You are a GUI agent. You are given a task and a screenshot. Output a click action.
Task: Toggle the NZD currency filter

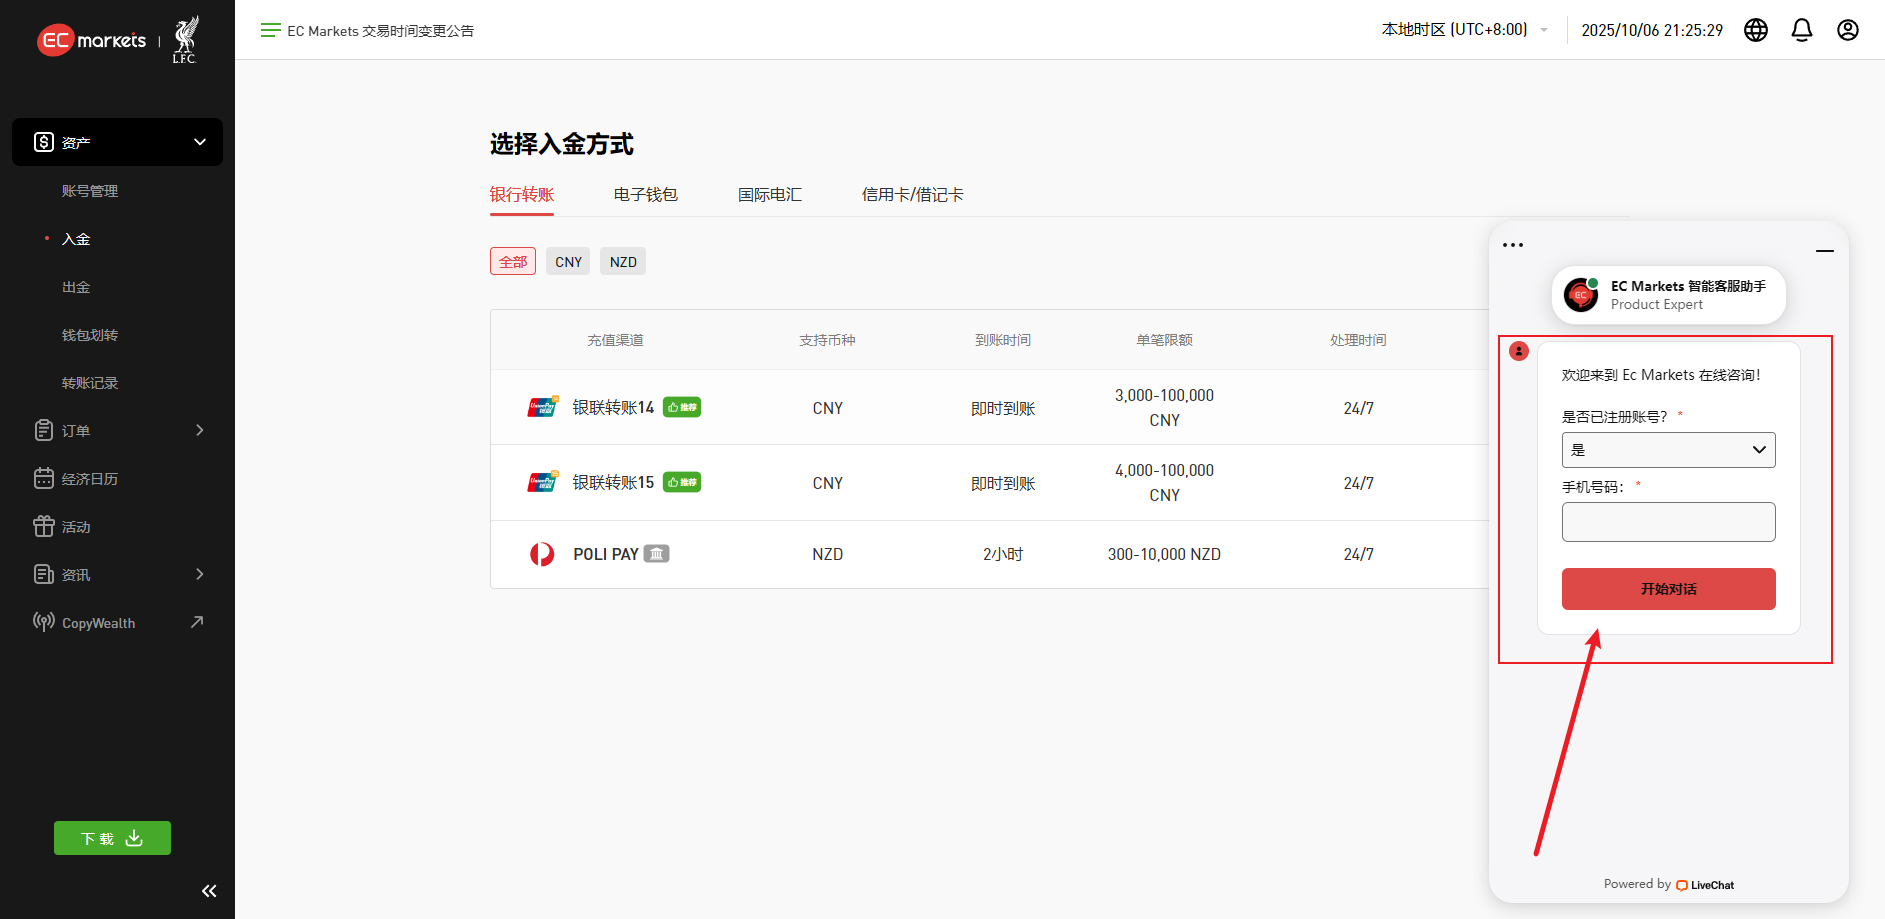pyautogui.click(x=622, y=261)
